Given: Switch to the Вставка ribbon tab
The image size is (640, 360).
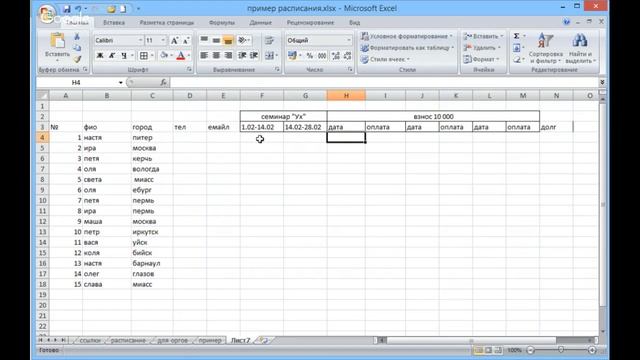Looking at the screenshot, I should pyautogui.click(x=114, y=22).
